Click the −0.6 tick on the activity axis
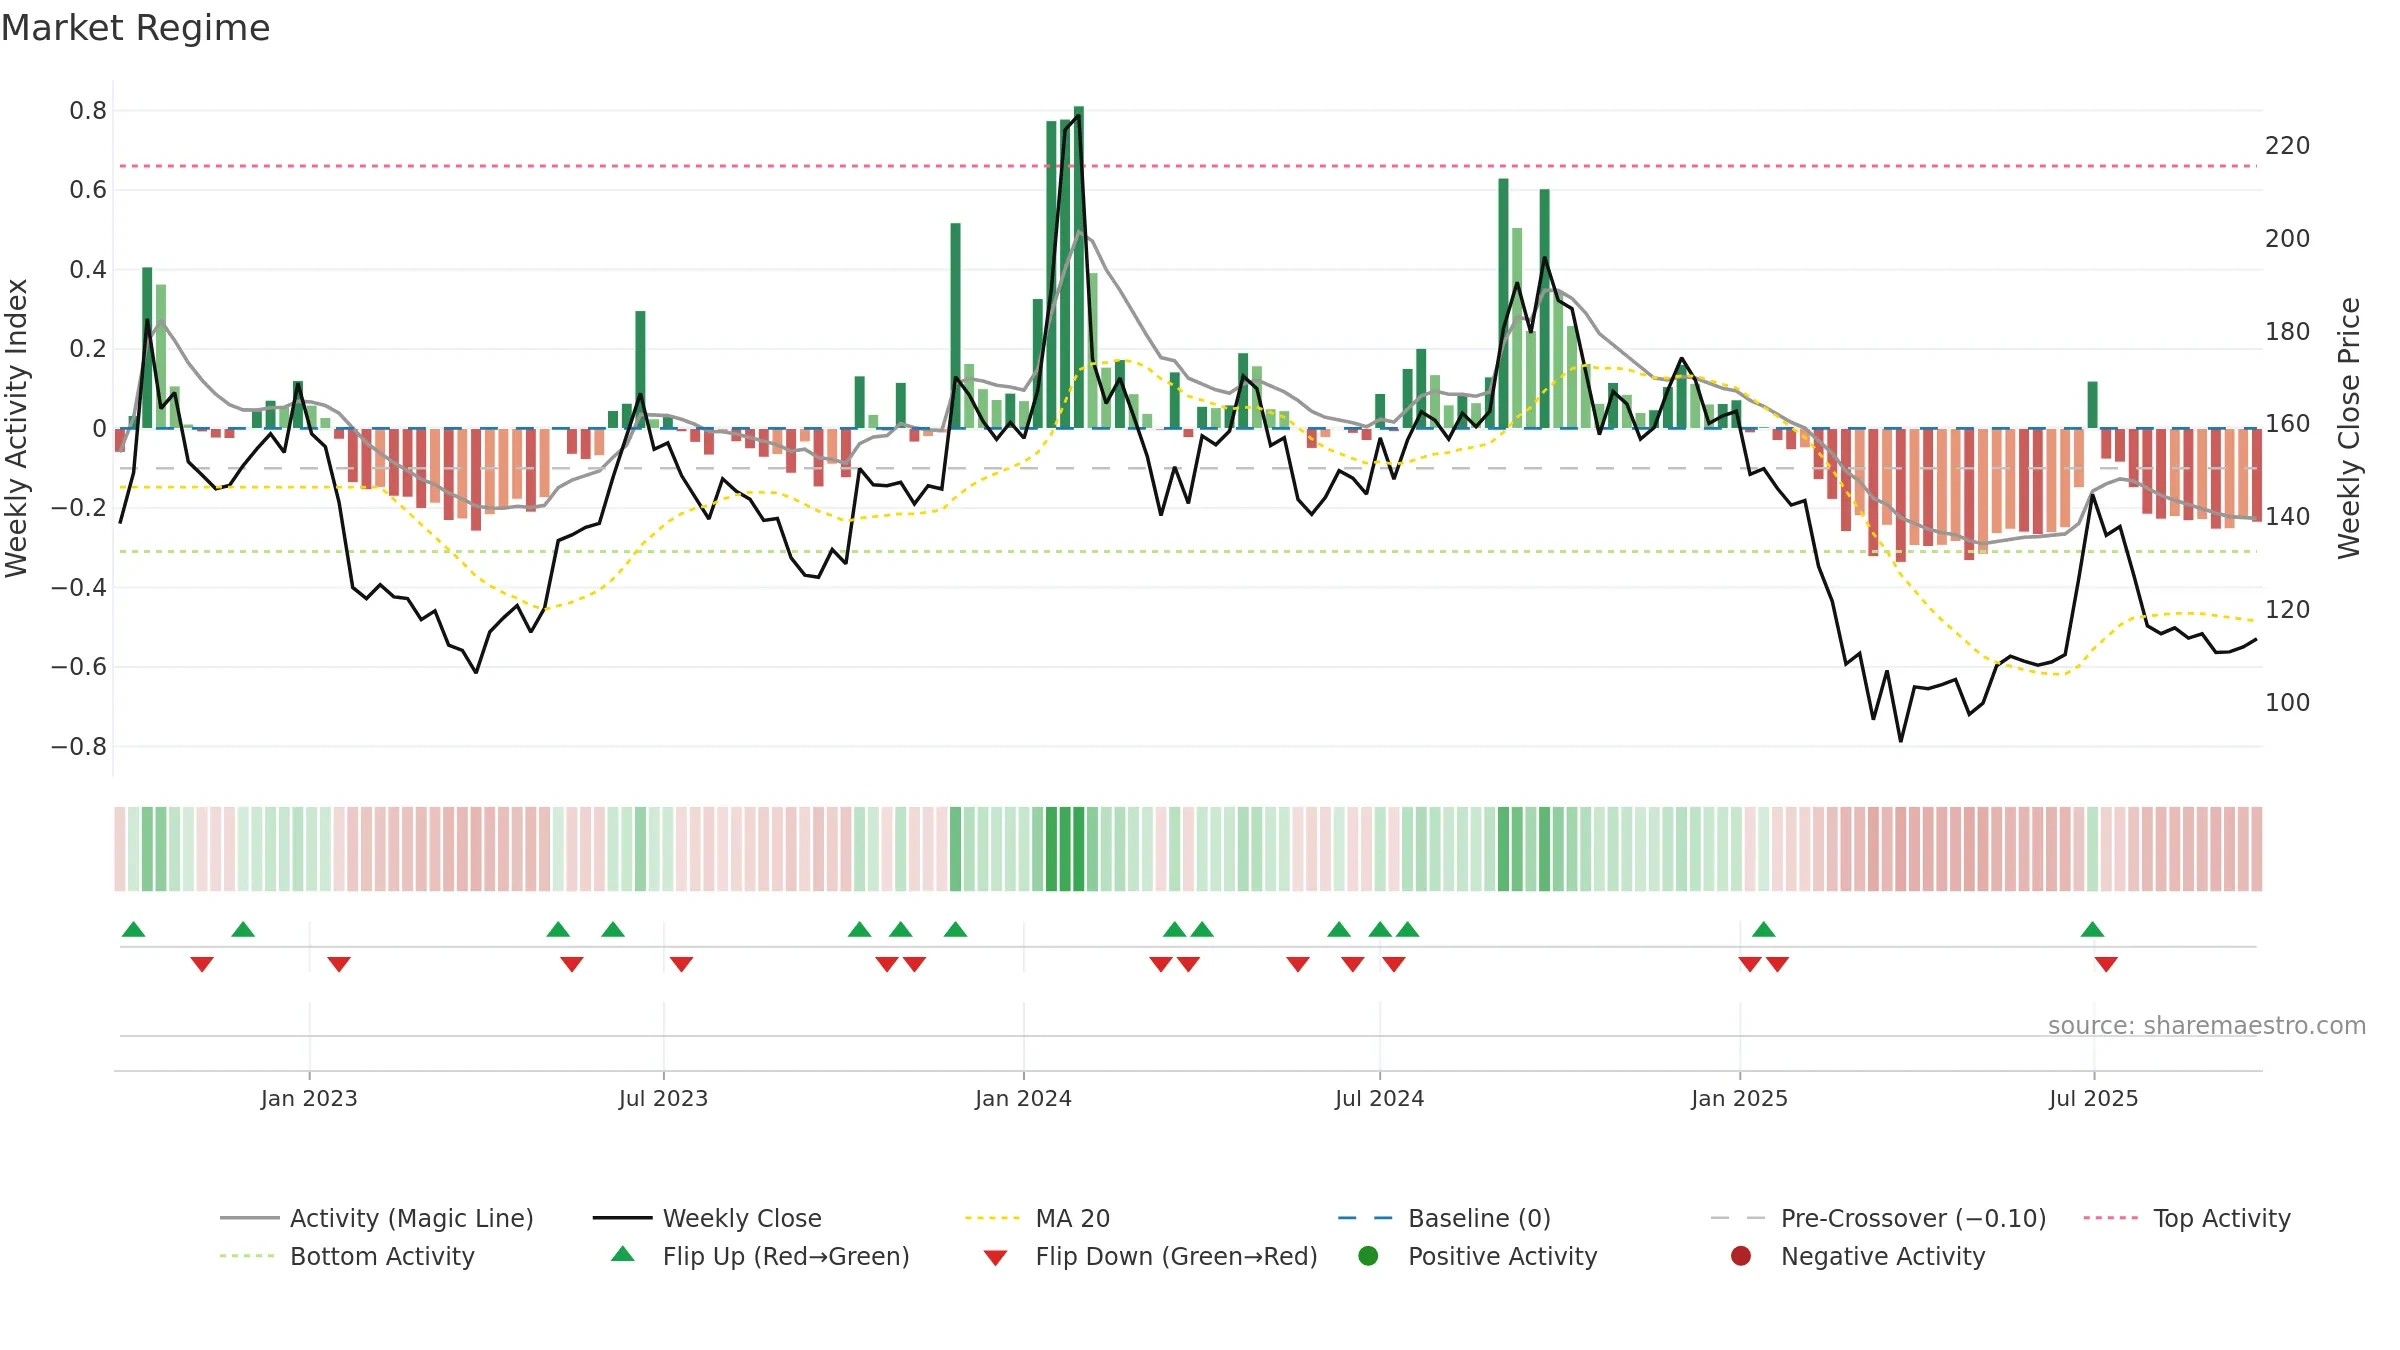Image resolution: width=2400 pixels, height=1350 pixels. [79, 667]
